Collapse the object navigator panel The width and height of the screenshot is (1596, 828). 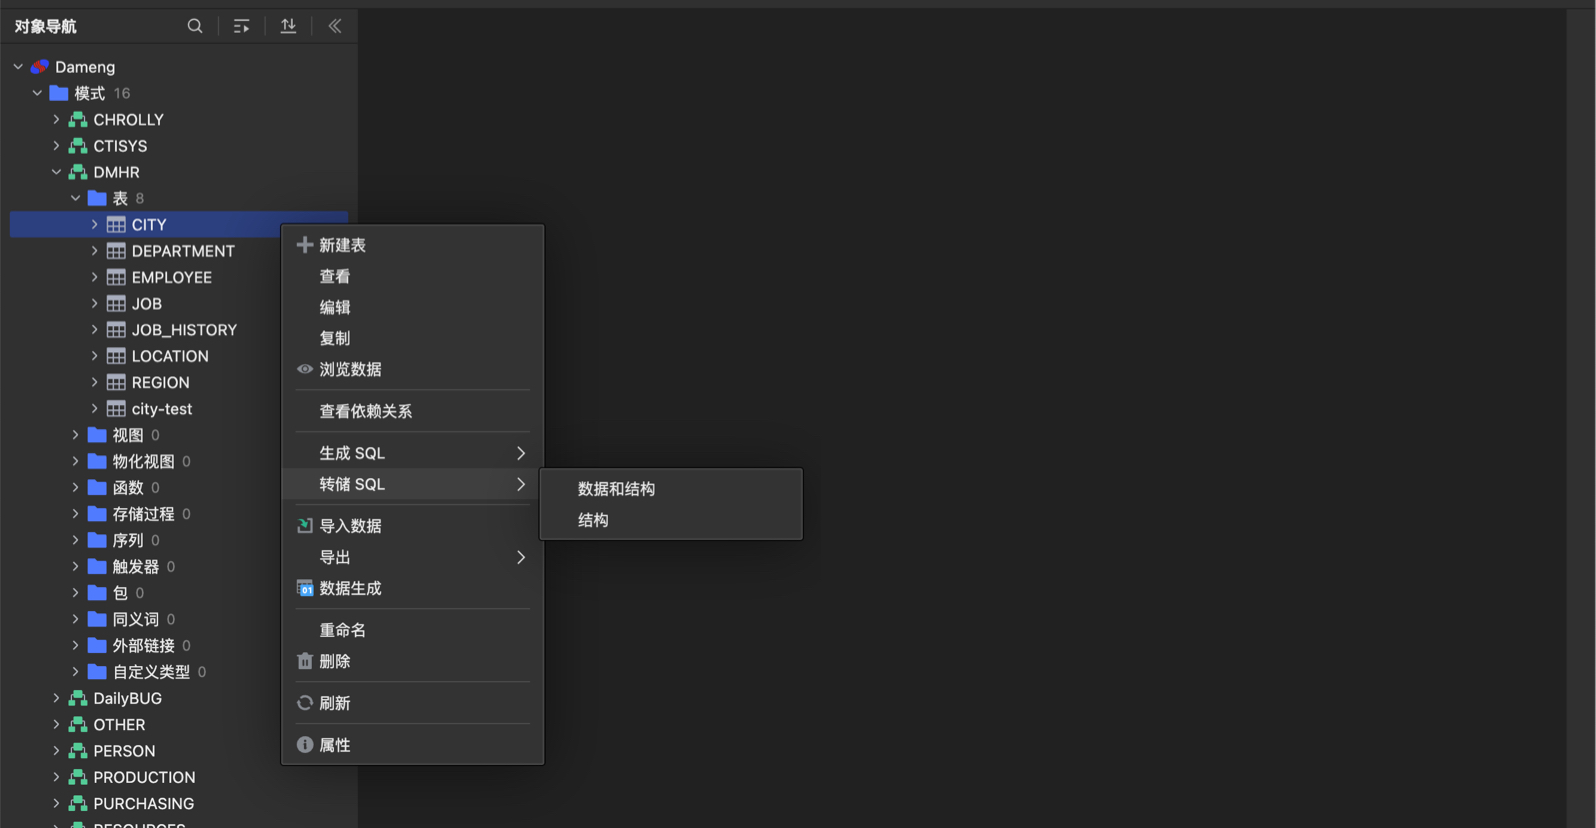[335, 26]
